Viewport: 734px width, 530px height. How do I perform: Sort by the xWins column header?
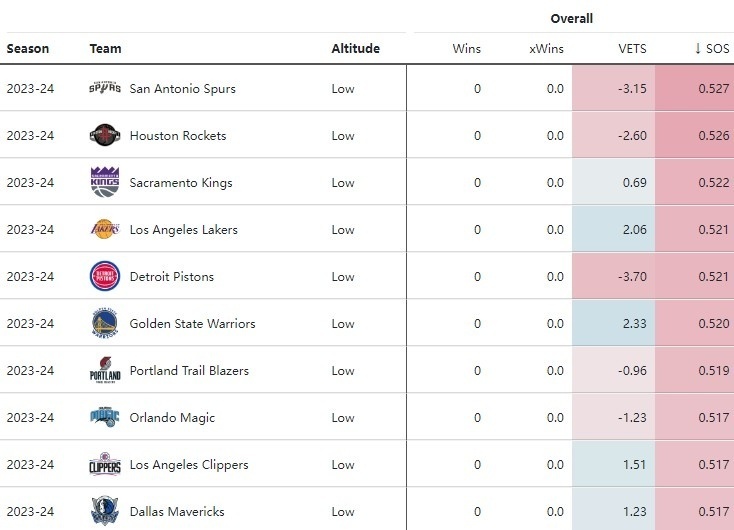546,49
